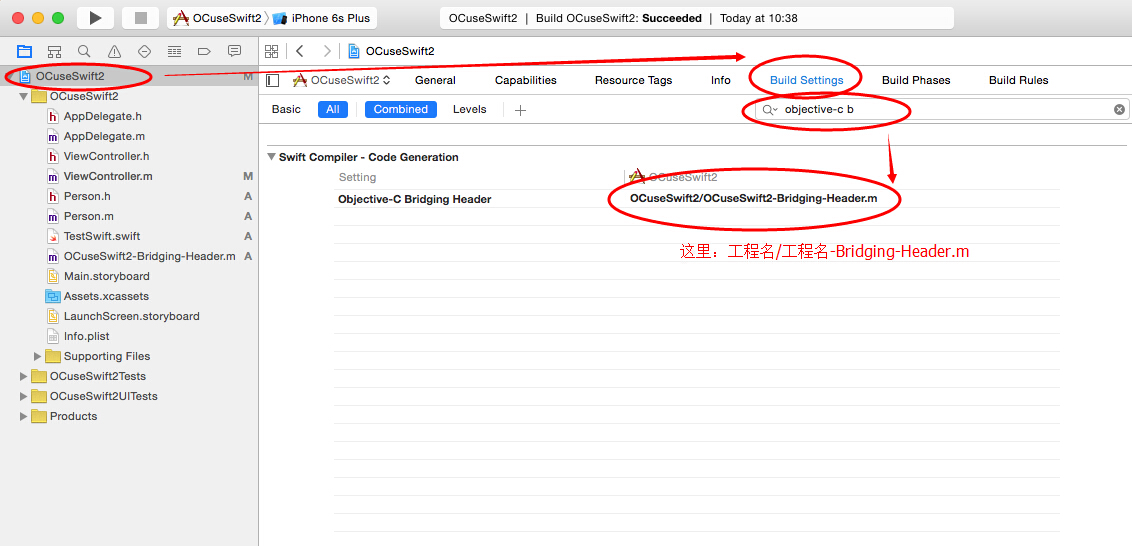Open OCuseSwift2-Bridging-Header.m file
Viewport: 1132px width, 546px height.
[x=149, y=256]
